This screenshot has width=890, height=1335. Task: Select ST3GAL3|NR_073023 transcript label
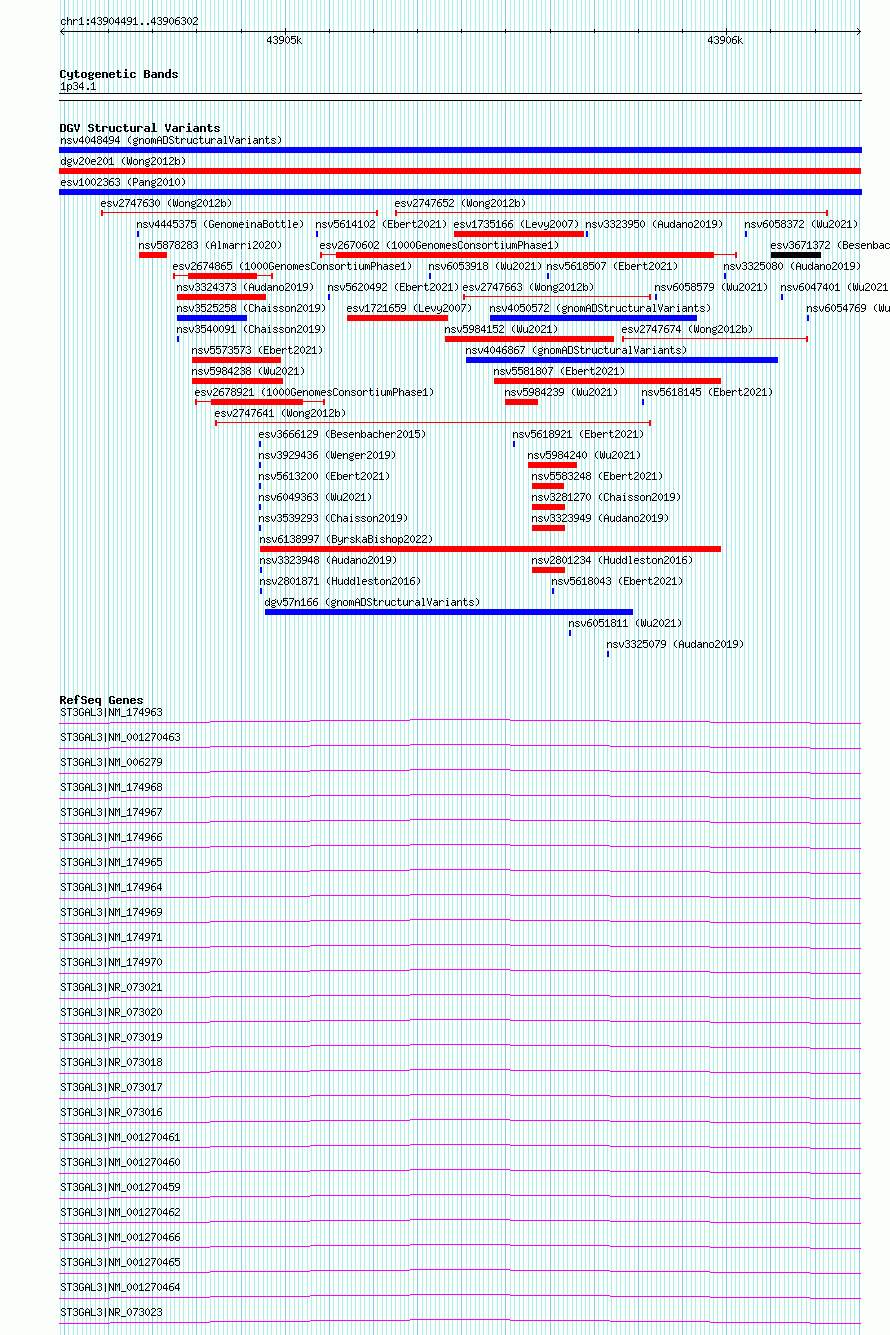(x=111, y=1312)
